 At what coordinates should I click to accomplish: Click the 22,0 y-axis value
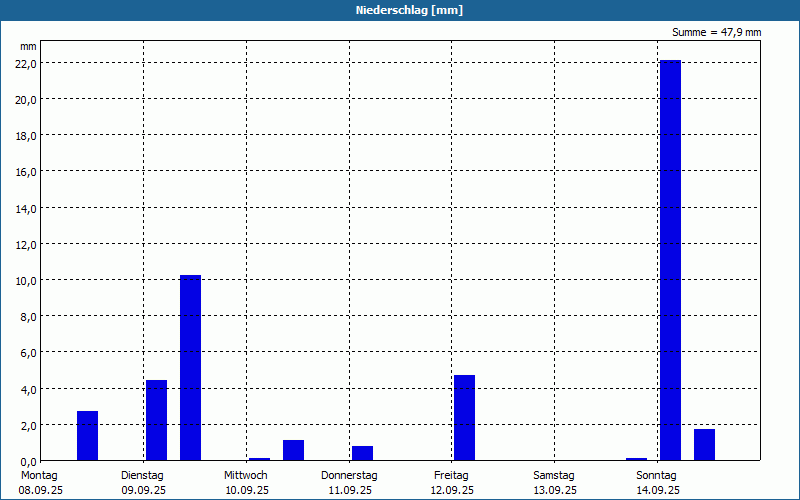point(26,64)
